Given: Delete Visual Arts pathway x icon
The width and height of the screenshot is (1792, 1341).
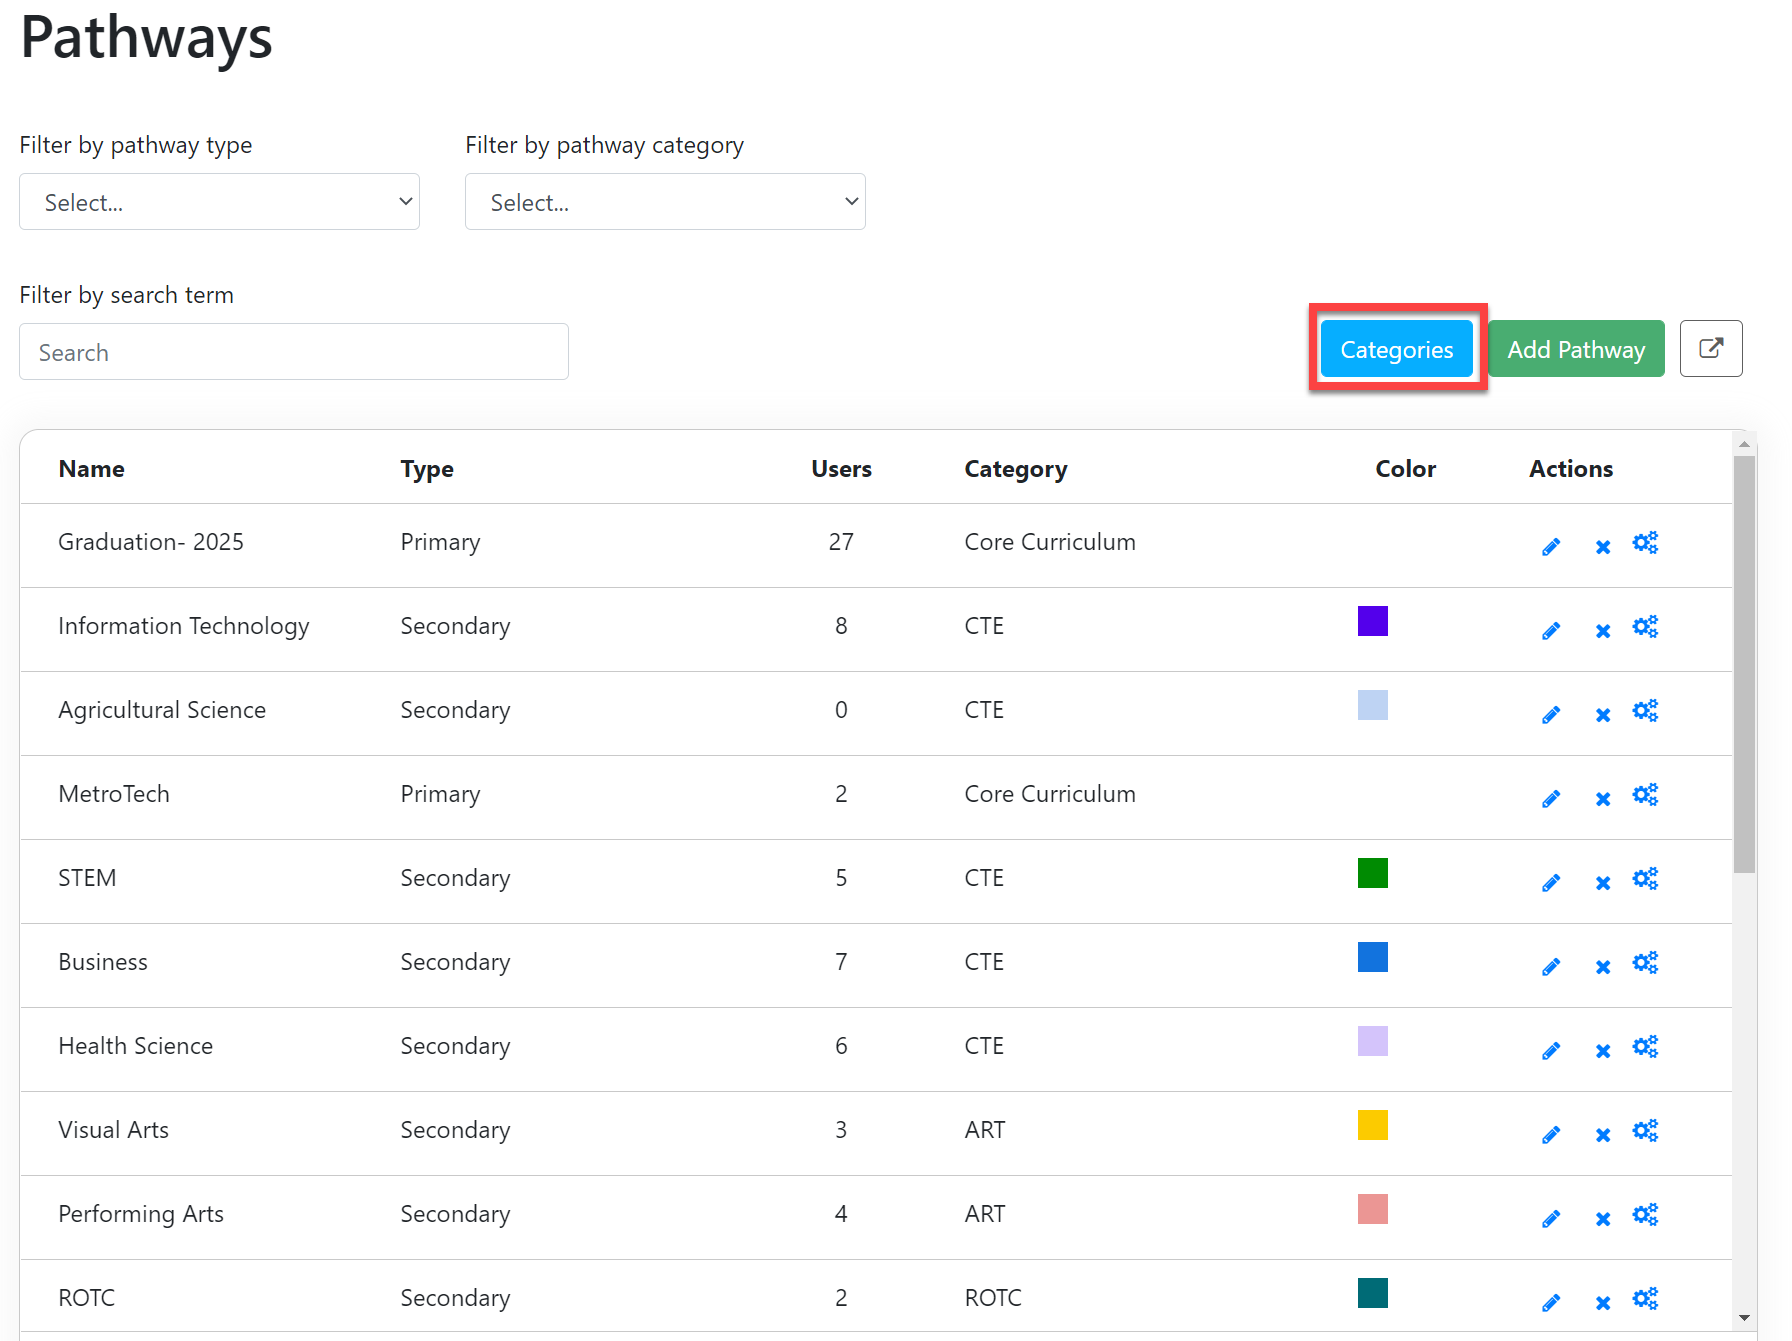Looking at the screenshot, I should click(x=1603, y=1135).
